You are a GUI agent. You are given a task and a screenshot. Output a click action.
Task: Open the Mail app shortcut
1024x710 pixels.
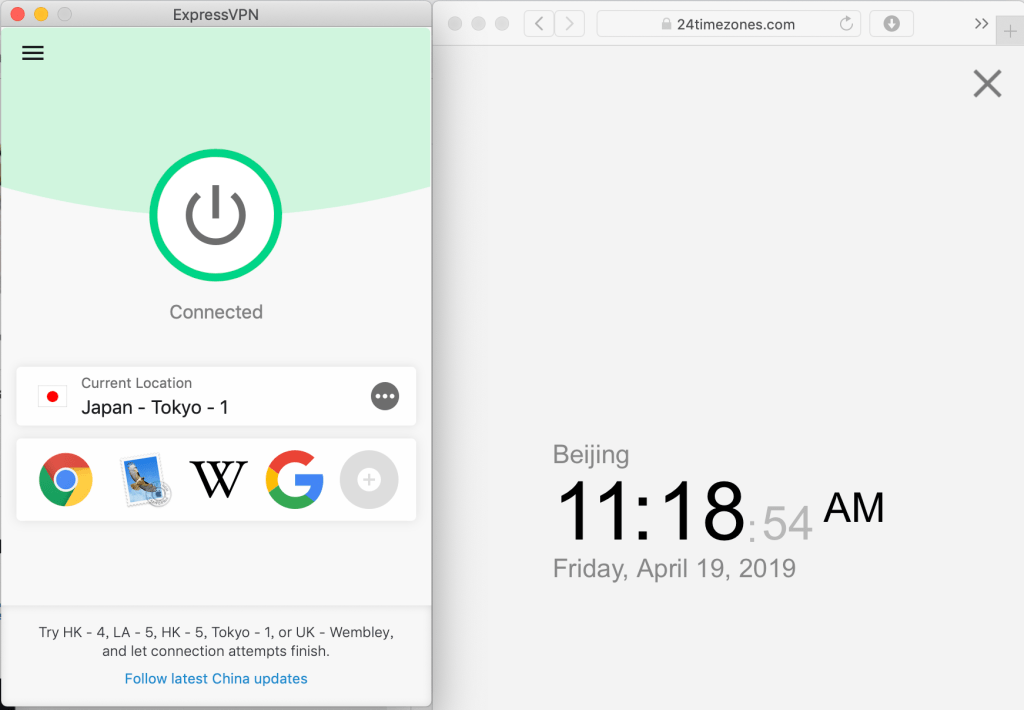click(145, 481)
